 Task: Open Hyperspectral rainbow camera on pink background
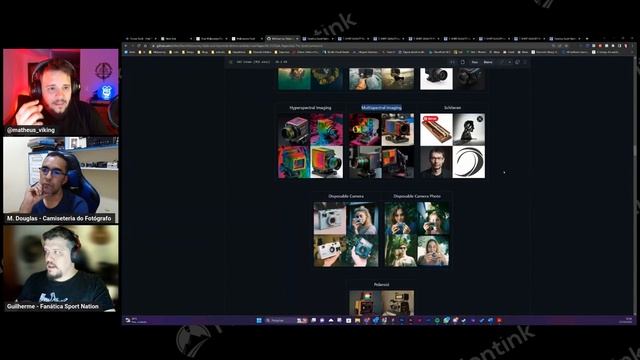[x=327, y=130]
